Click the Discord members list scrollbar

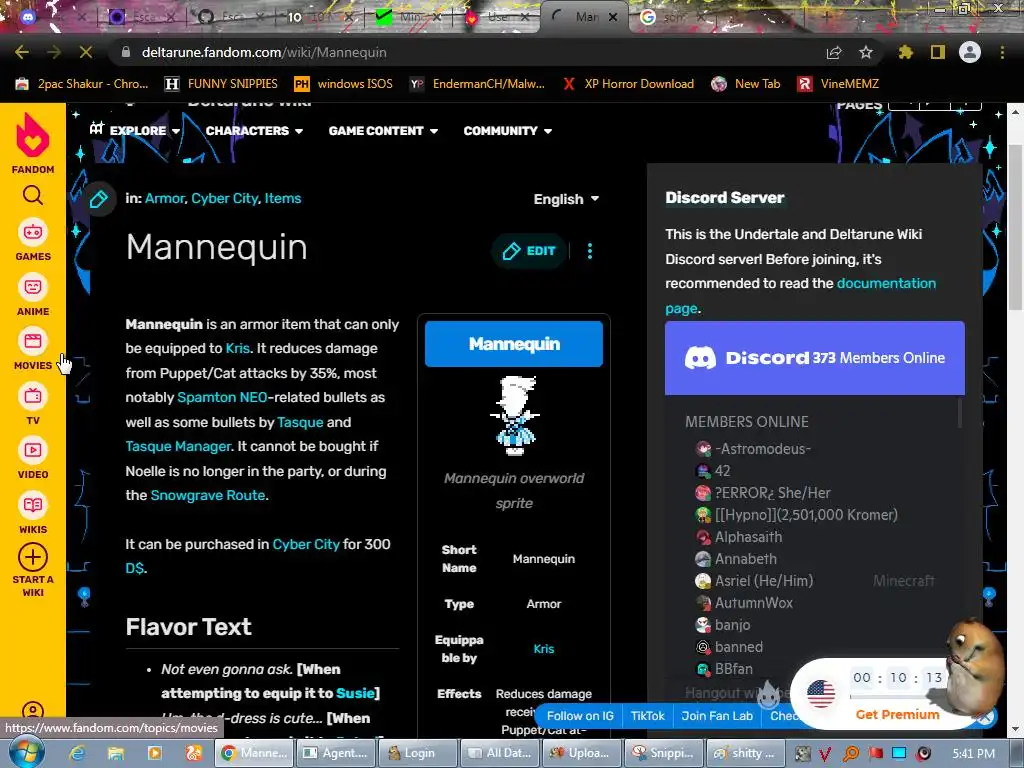pos(960,413)
